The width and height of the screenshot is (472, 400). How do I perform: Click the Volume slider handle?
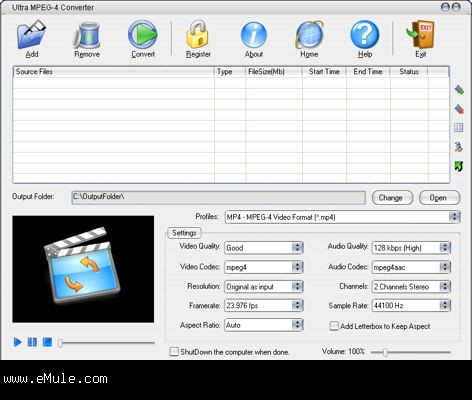point(385,352)
